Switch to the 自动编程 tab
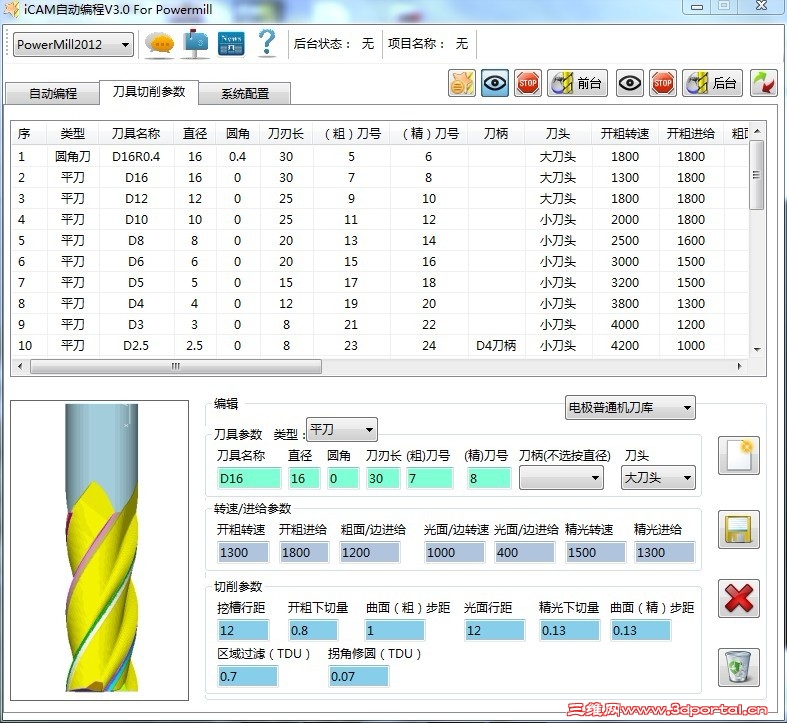 pos(52,93)
